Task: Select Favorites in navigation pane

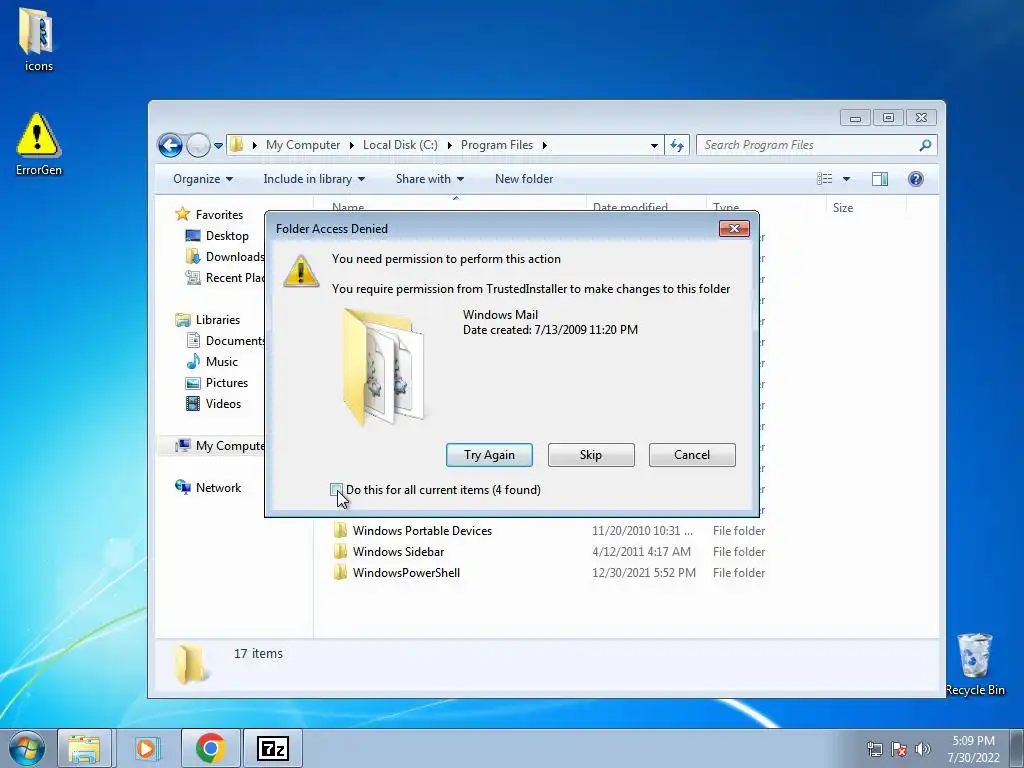Action: click(x=210, y=215)
